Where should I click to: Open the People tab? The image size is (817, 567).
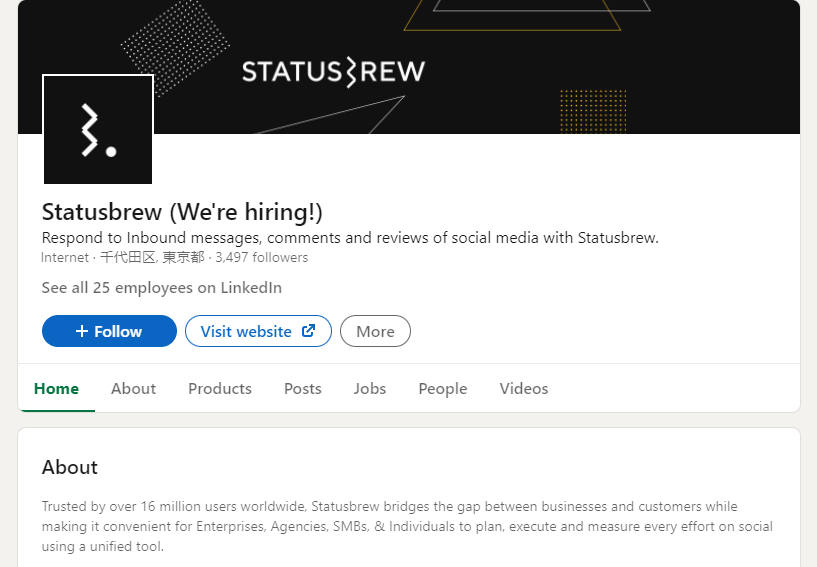pos(443,388)
